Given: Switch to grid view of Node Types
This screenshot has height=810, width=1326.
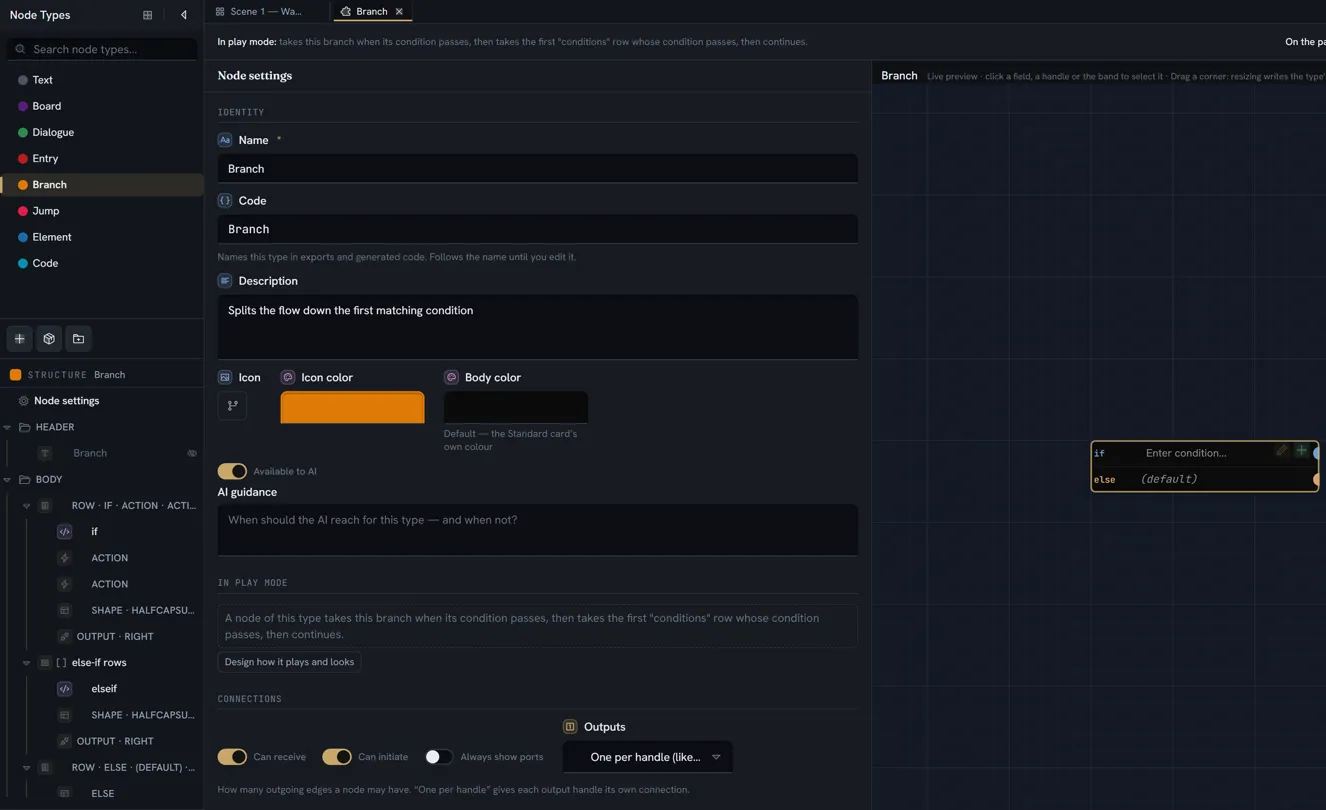Looking at the screenshot, I should click(147, 15).
